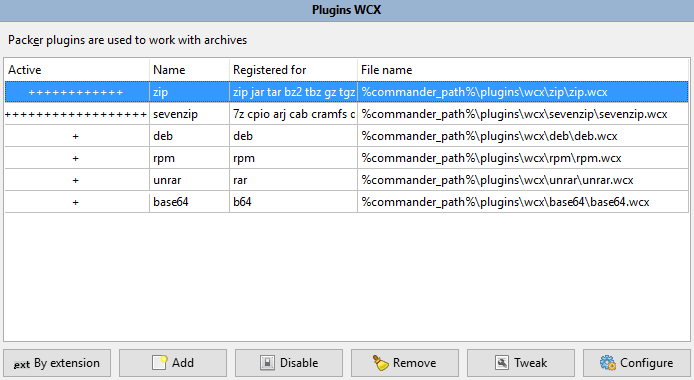The width and height of the screenshot is (694, 380).
Task: Select the sevenzip plugin name cell
Action: [189, 114]
